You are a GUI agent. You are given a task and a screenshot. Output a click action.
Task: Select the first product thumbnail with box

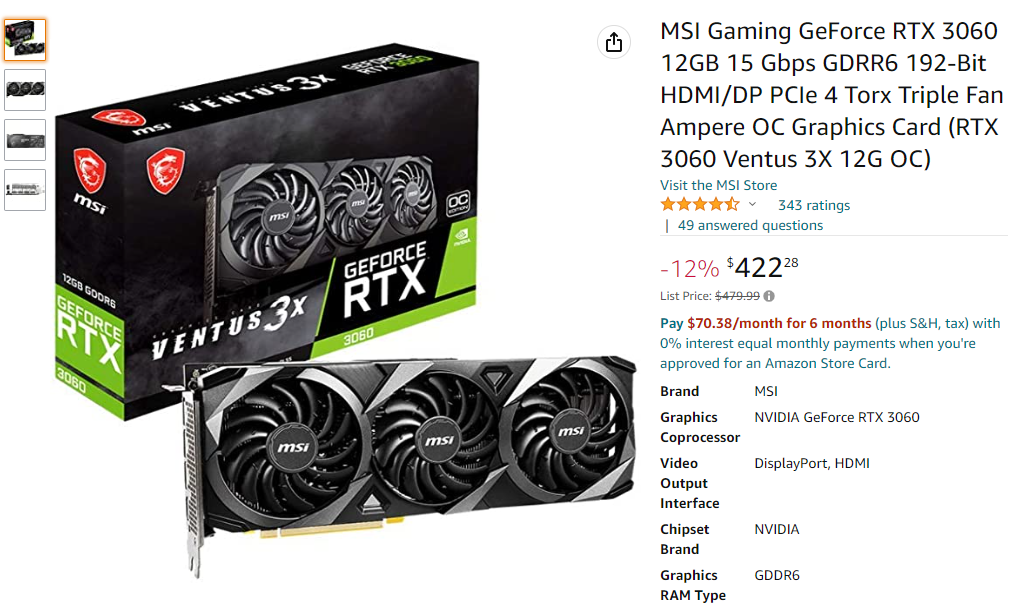pyautogui.click(x=25, y=40)
